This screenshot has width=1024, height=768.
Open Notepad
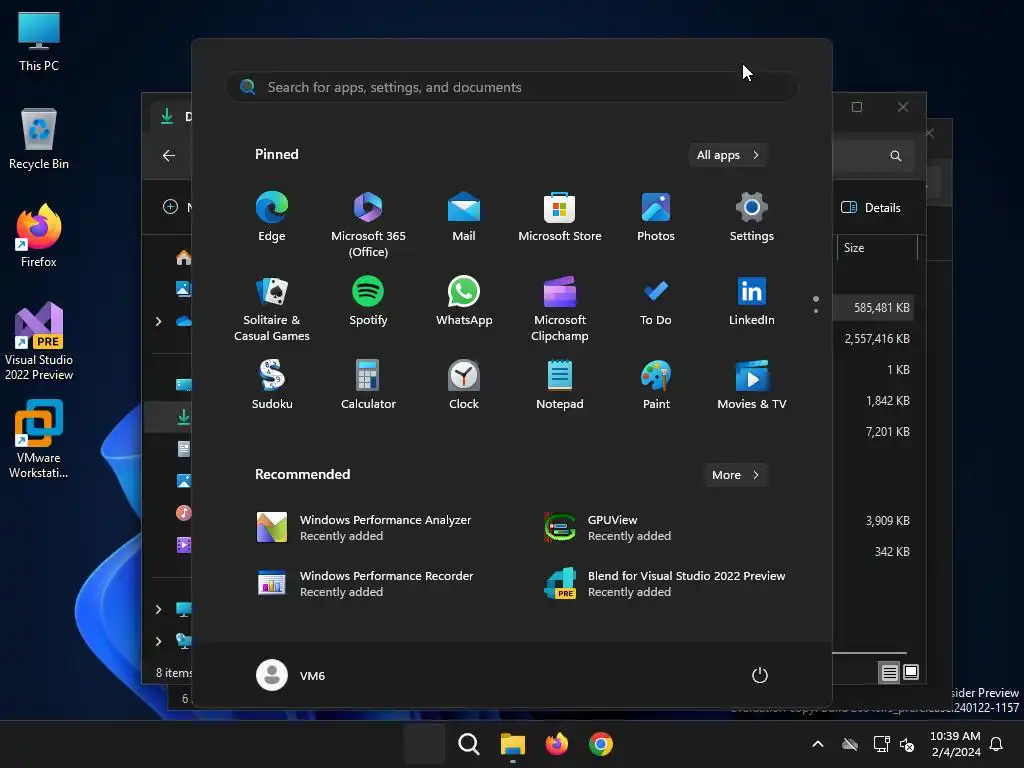coord(560,385)
